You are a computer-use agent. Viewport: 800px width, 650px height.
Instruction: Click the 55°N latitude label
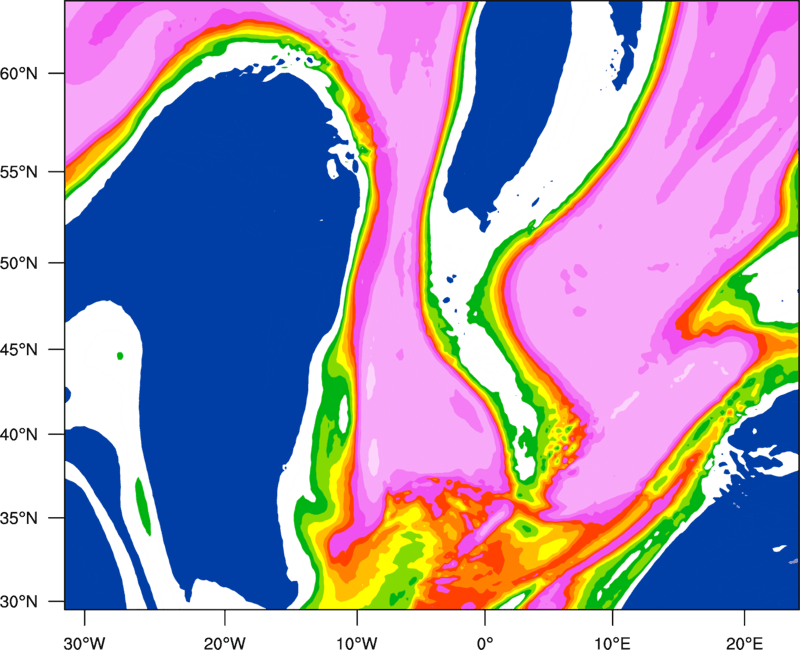[x=19, y=172]
